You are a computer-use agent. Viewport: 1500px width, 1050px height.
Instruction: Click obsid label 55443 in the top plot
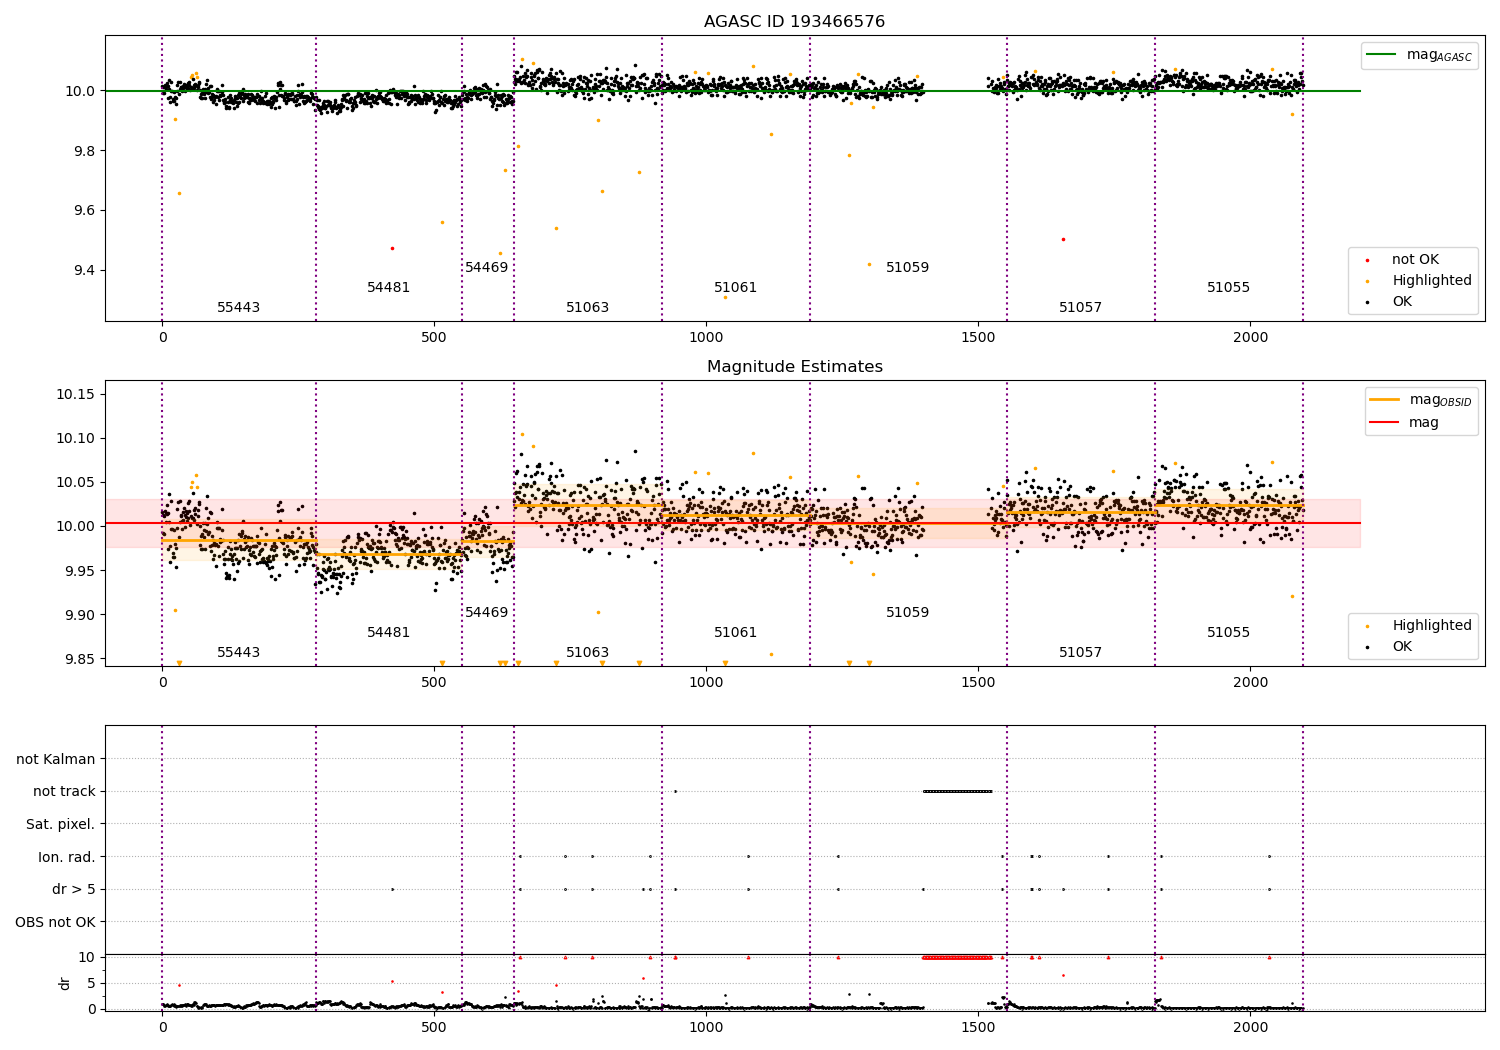[238, 308]
